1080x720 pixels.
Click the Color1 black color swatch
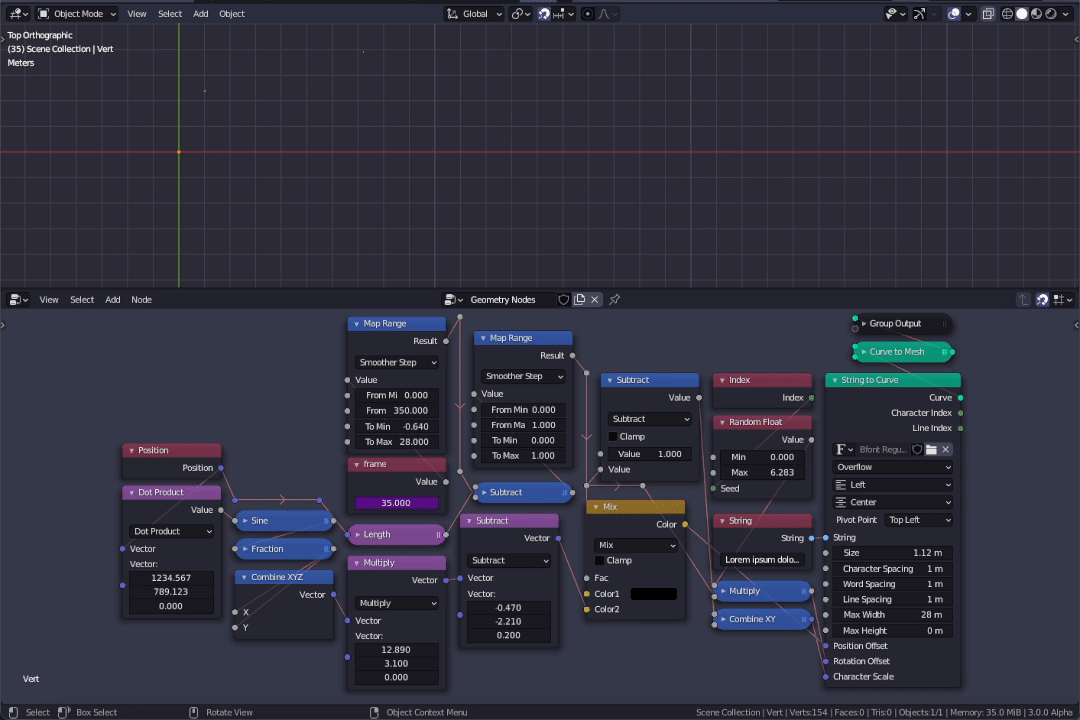pos(654,594)
